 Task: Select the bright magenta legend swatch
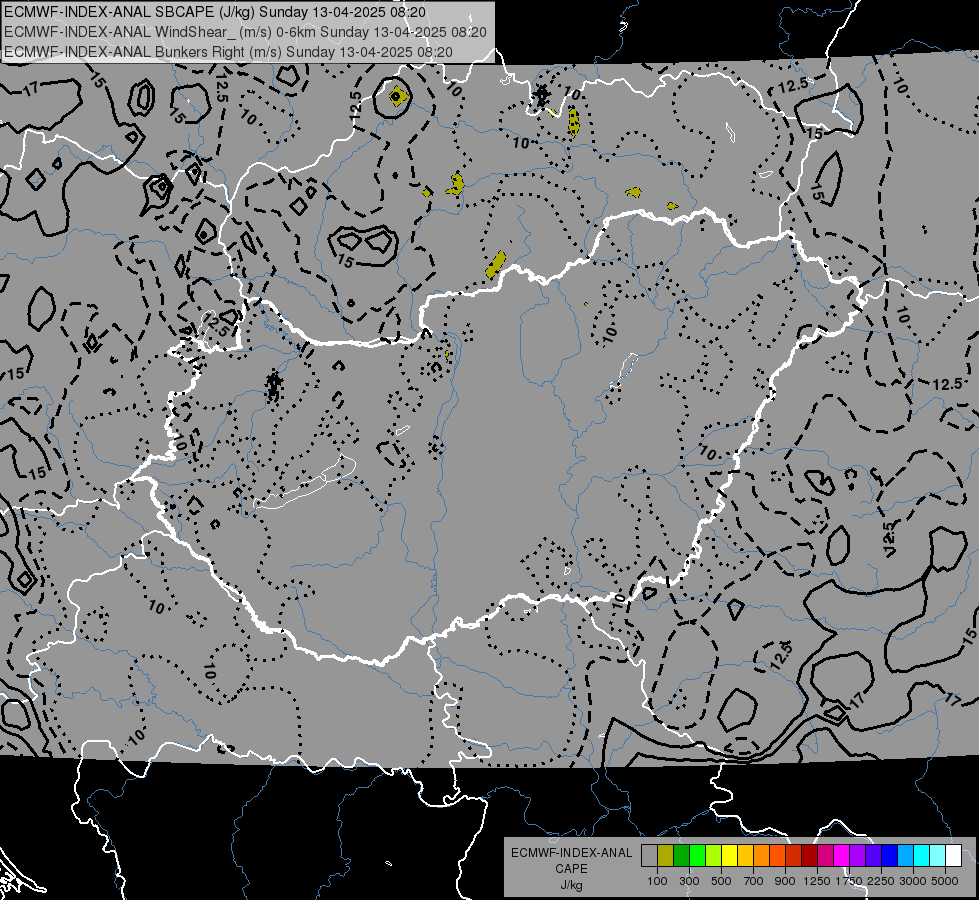coord(842,855)
